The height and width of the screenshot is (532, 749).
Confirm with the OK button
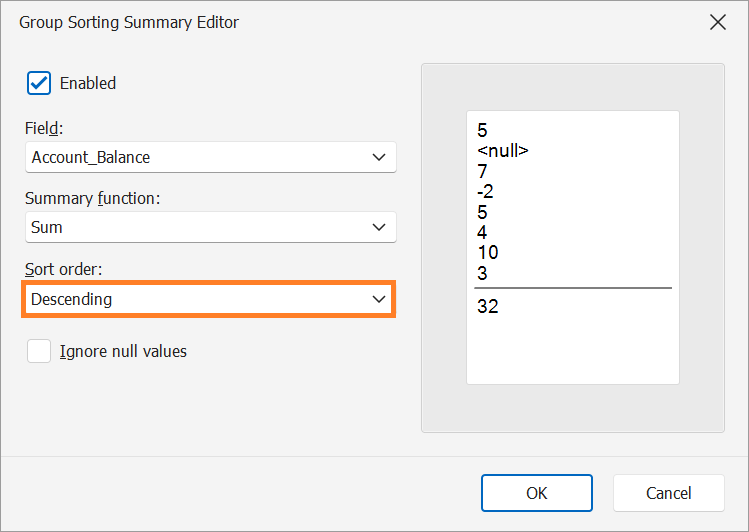click(x=537, y=493)
